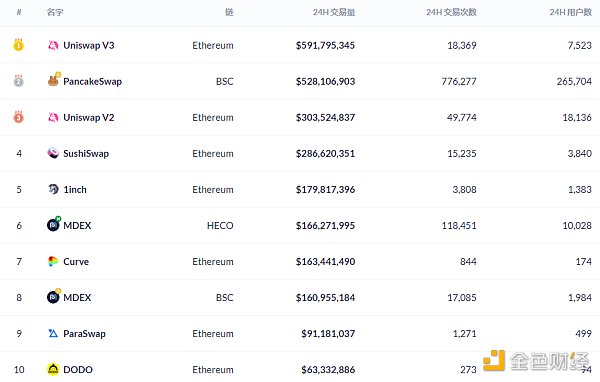Click the SushiSwap logo icon
The height and width of the screenshot is (382, 600).
point(53,153)
